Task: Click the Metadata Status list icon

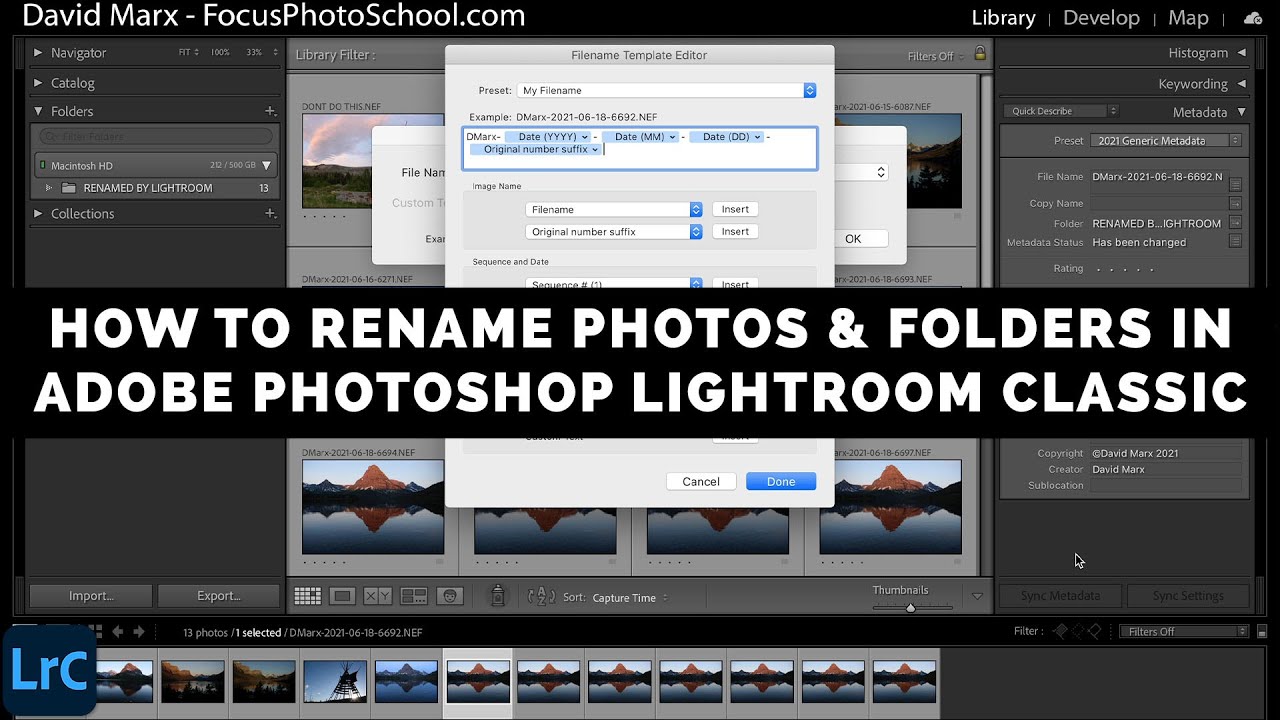Action: click(1236, 241)
